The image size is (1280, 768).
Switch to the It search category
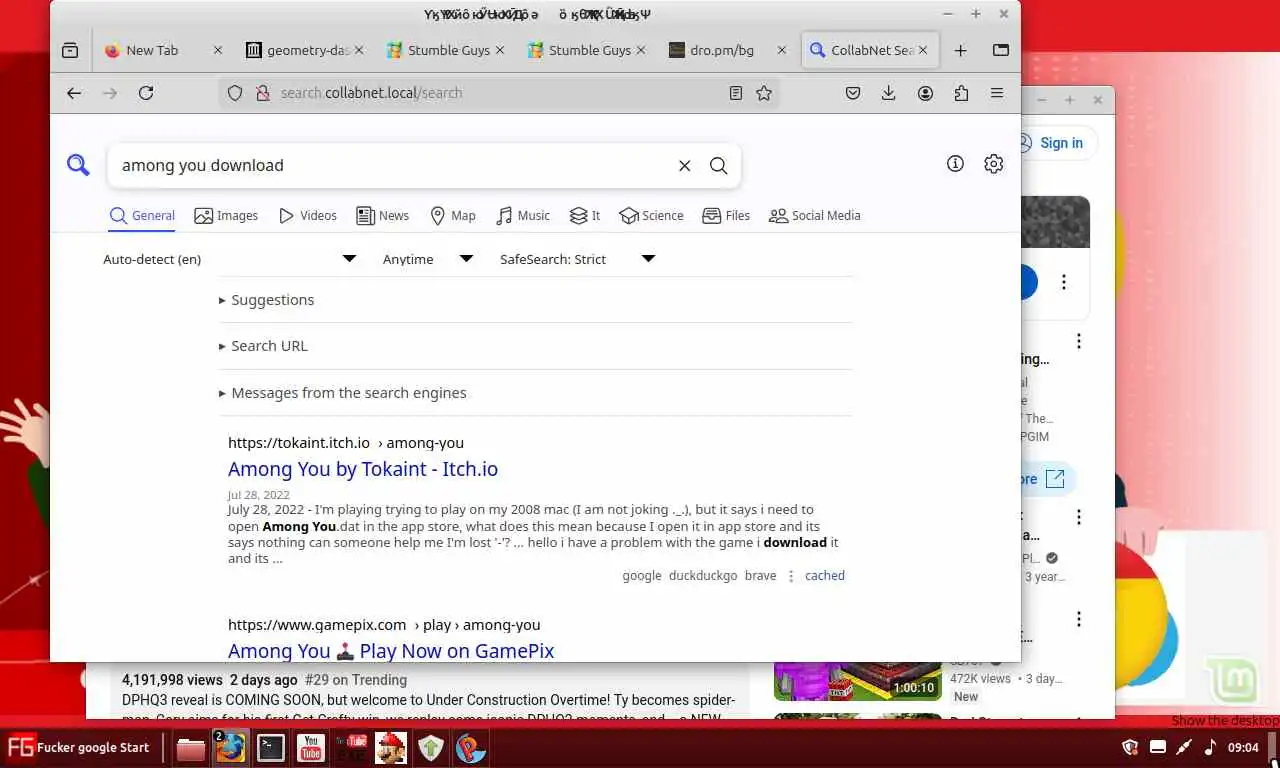pos(585,216)
